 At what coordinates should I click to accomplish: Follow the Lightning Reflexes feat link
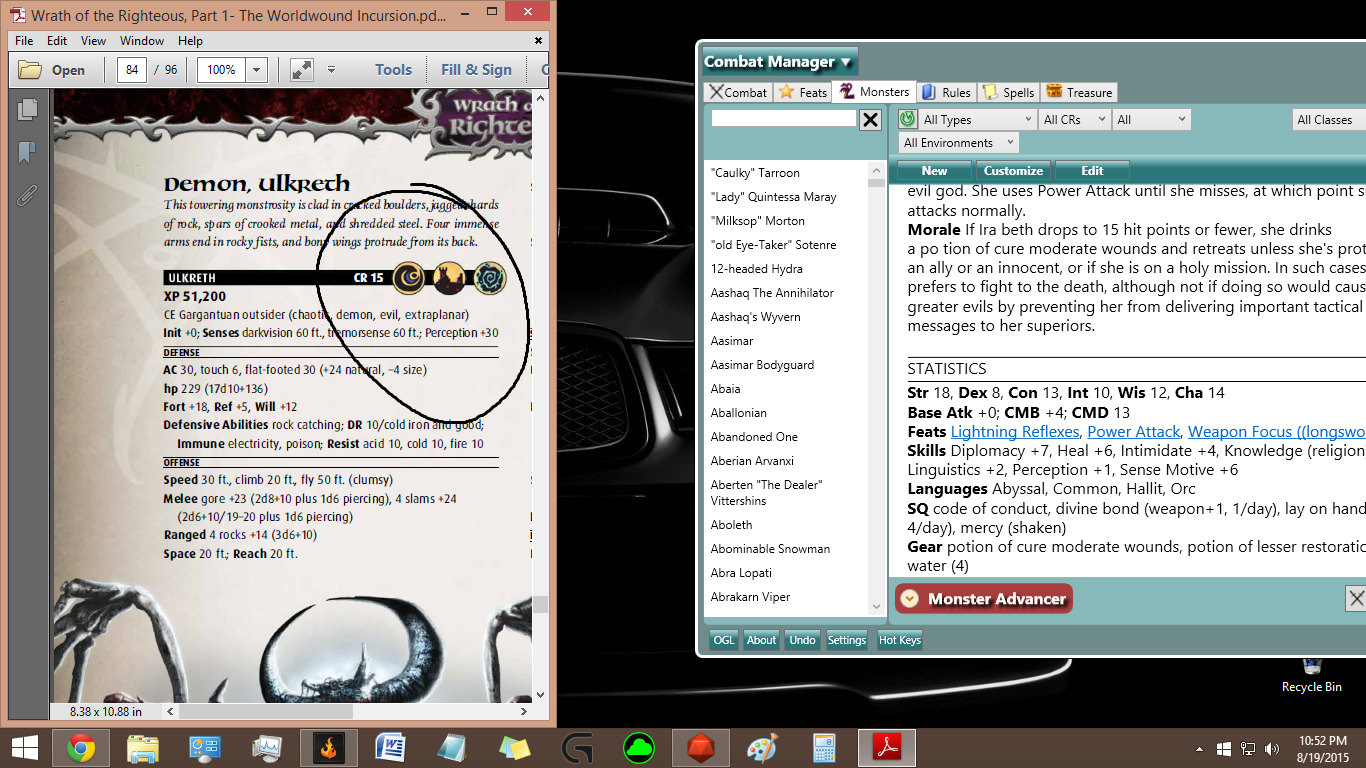pyautogui.click(x=1015, y=432)
